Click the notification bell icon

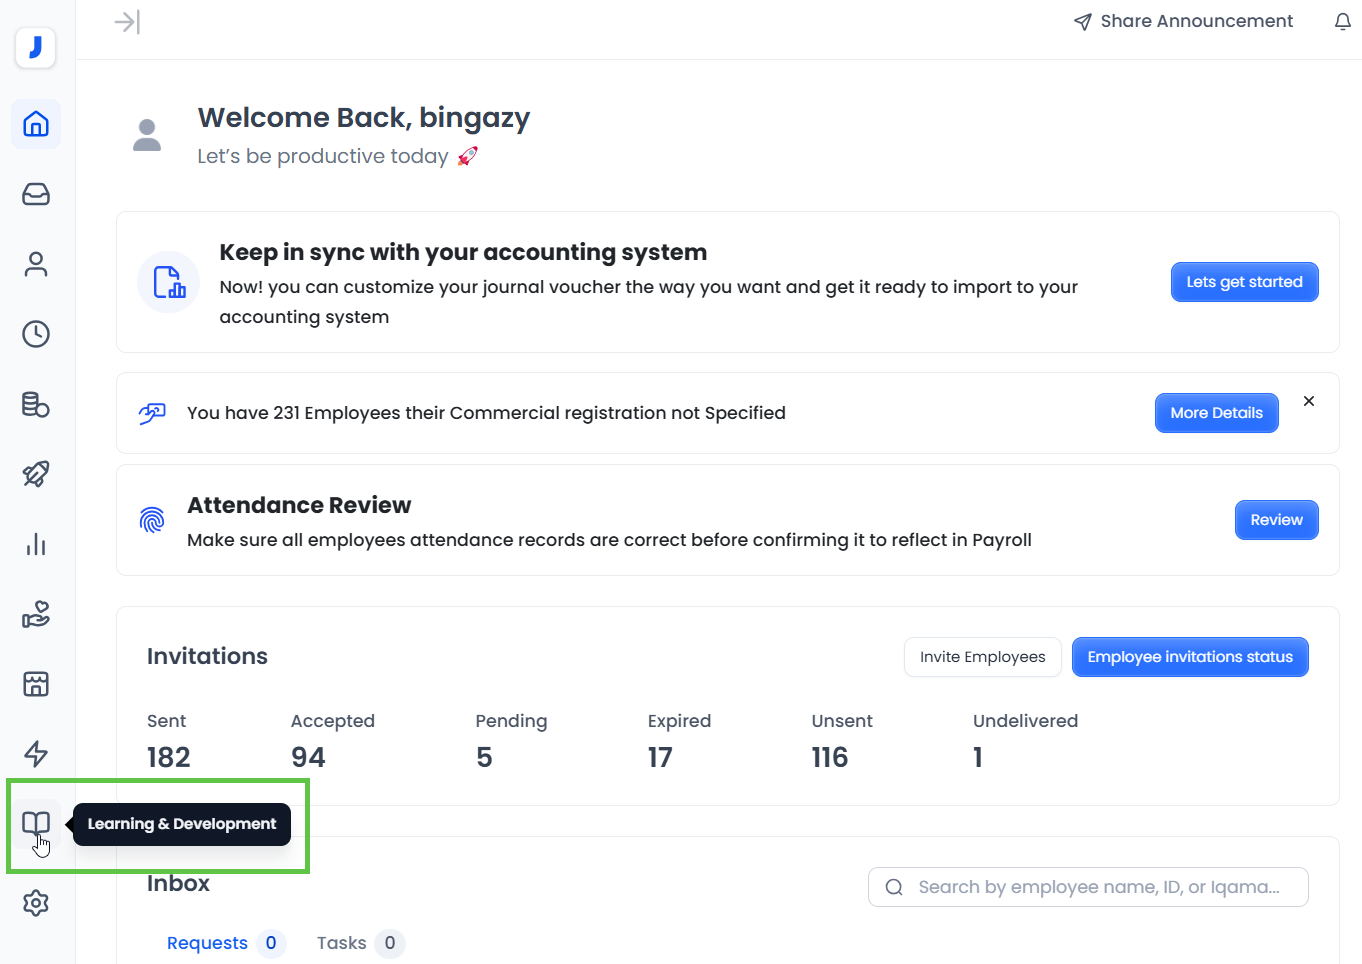pyautogui.click(x=1342, y=22)
